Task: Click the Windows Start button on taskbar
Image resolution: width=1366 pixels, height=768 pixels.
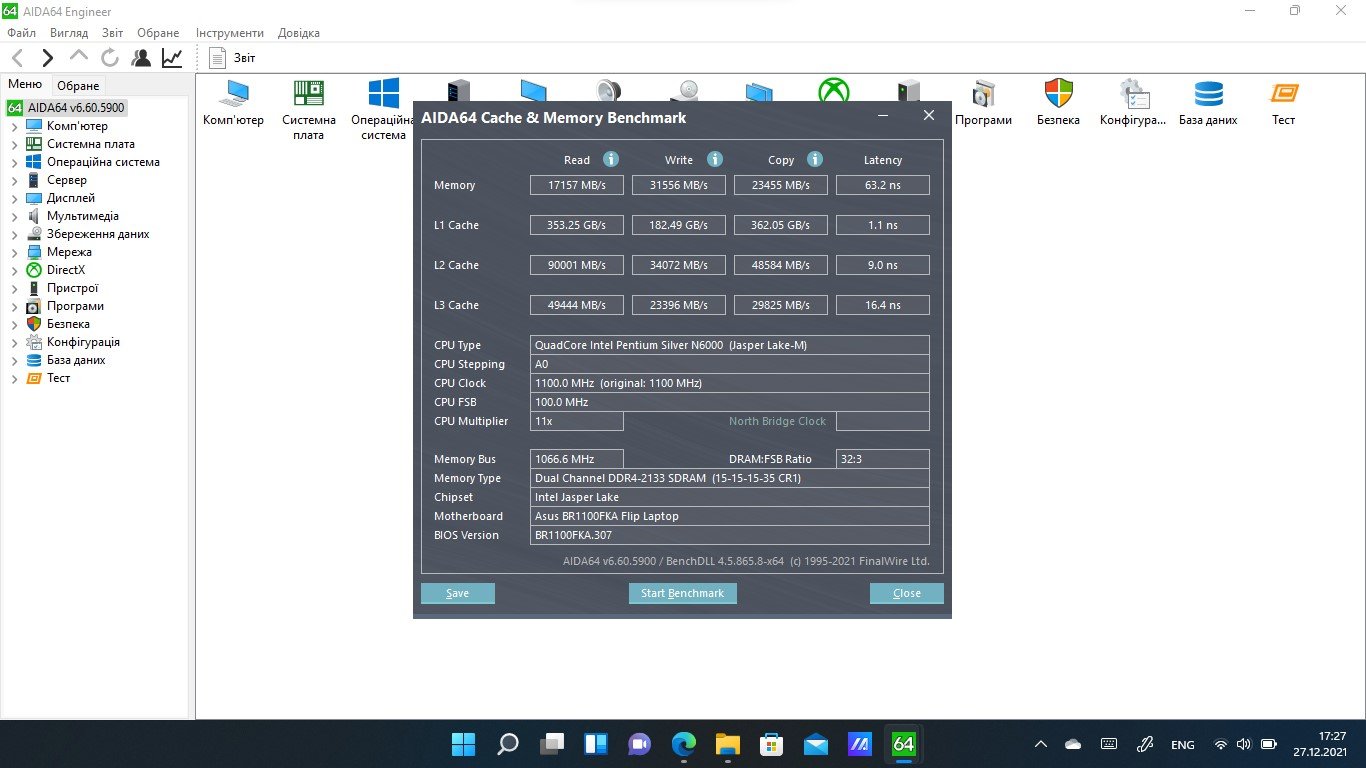Action: click(x=463, y=744)
